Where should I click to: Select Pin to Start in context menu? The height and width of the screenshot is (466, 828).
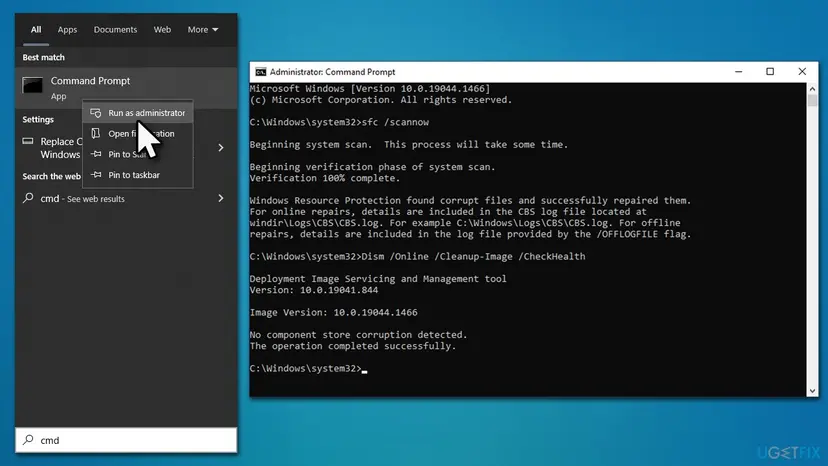coord(138,154)
